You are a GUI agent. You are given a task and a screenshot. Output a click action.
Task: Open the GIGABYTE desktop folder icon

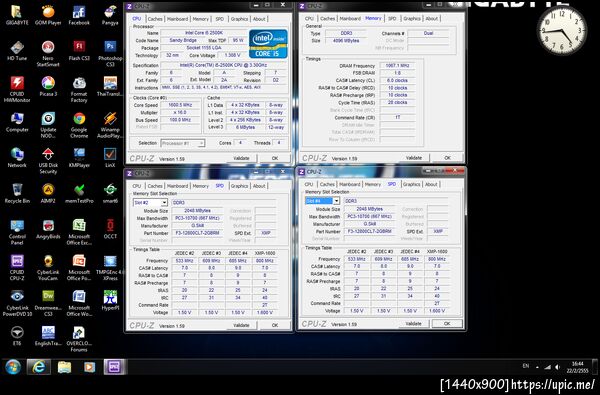[16, 15]
